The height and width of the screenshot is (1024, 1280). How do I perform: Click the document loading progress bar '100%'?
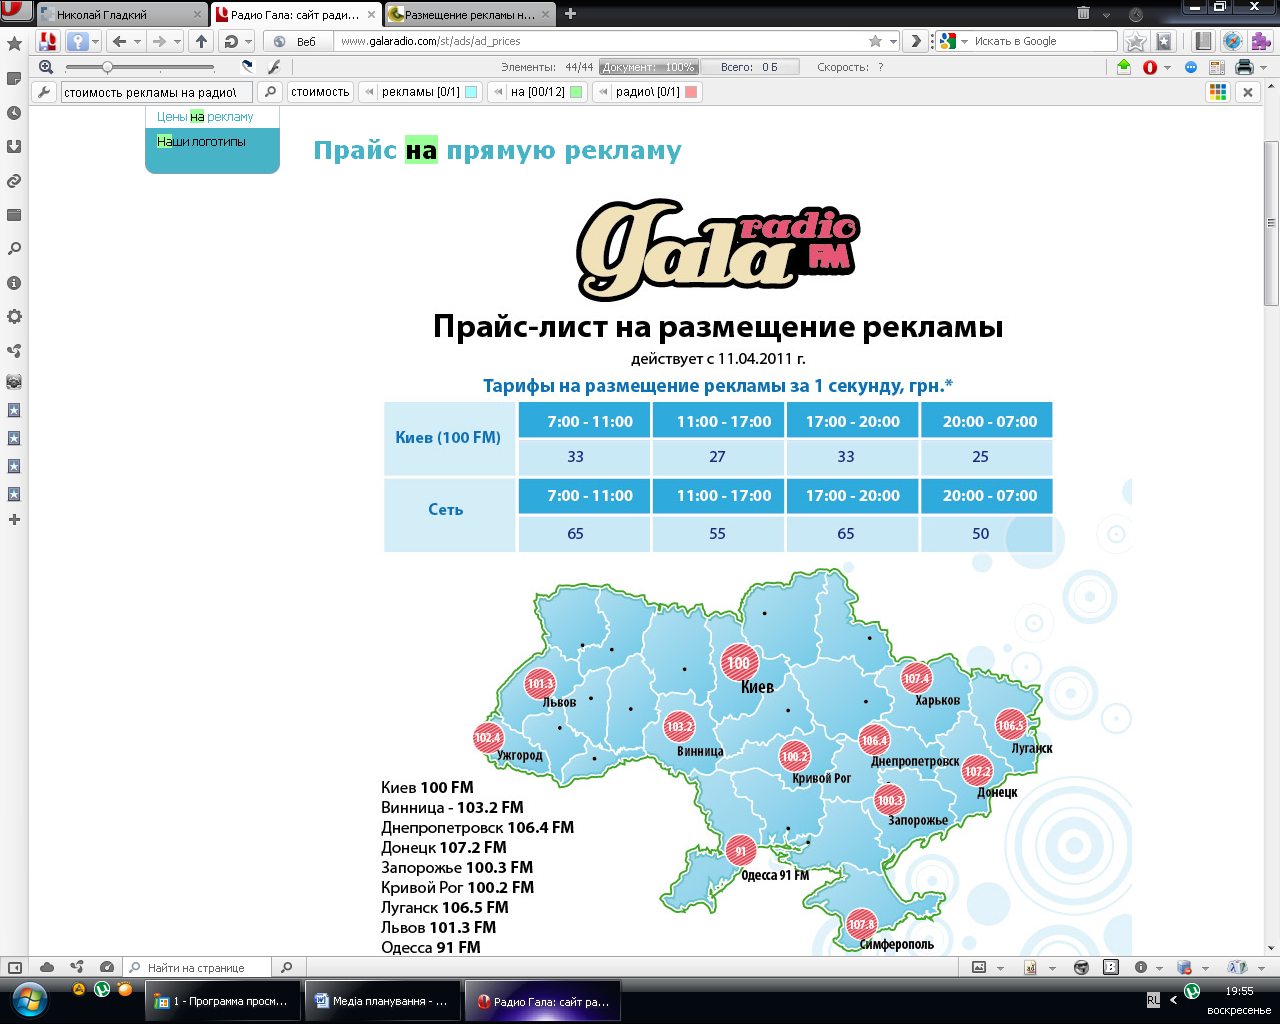tap(648, 67)
